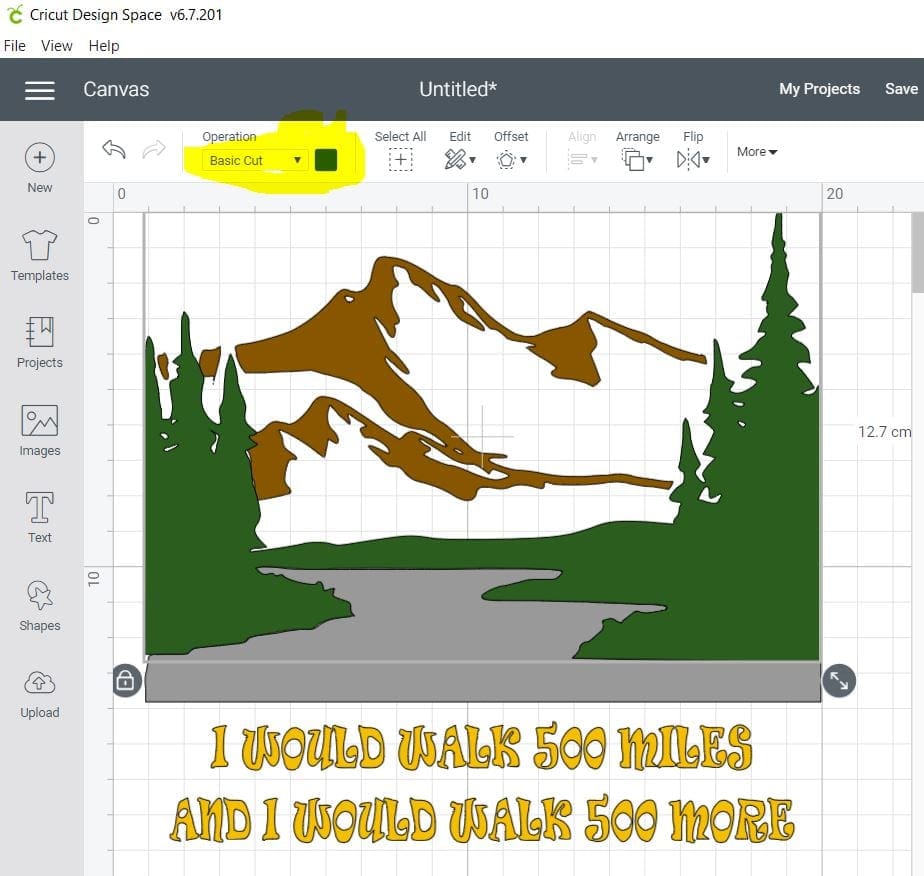Viewport: 924px width, 876px height.
Task: Open the Operation Basic Cut dropdown
Action: point(255,160)
